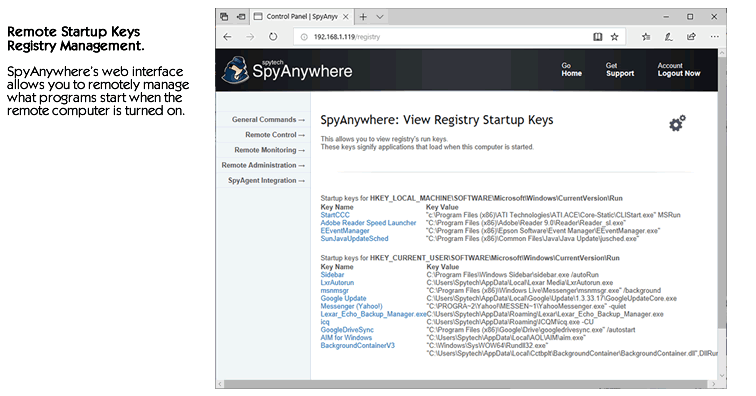Screen dimensions: 756x396
Task: Add page to favorites with star icon
Action: (614, 37)
